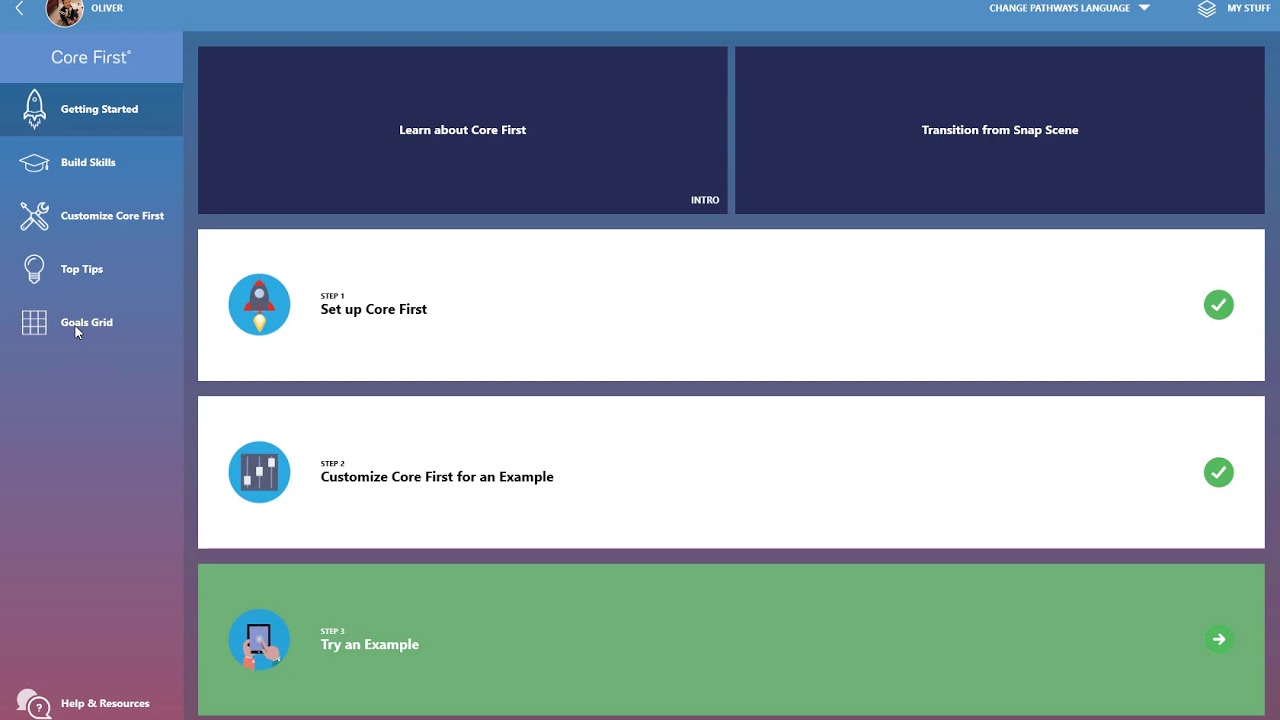Viewport: 1280px width, 720px height.
Task: Open Build Skills section
Action: point(91,162)
